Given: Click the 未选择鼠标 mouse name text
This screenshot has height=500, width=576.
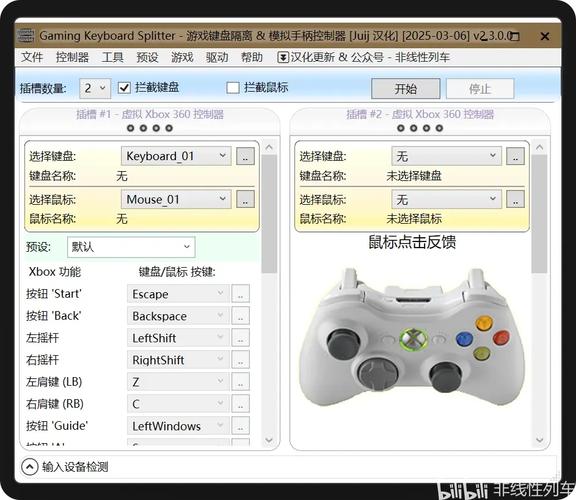Looking at the screenshot, I should (x=414, y=219).
